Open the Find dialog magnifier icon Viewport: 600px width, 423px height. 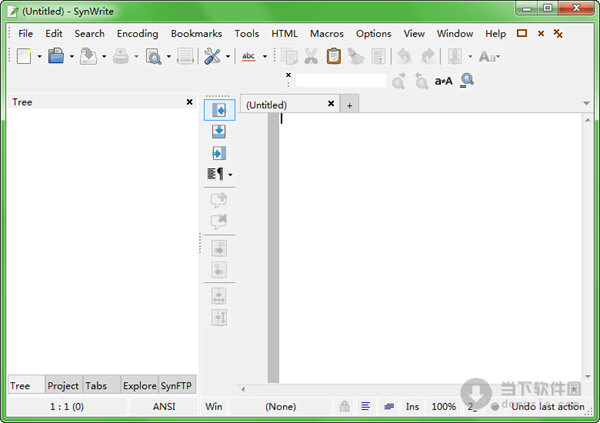(x=467, y=80)
